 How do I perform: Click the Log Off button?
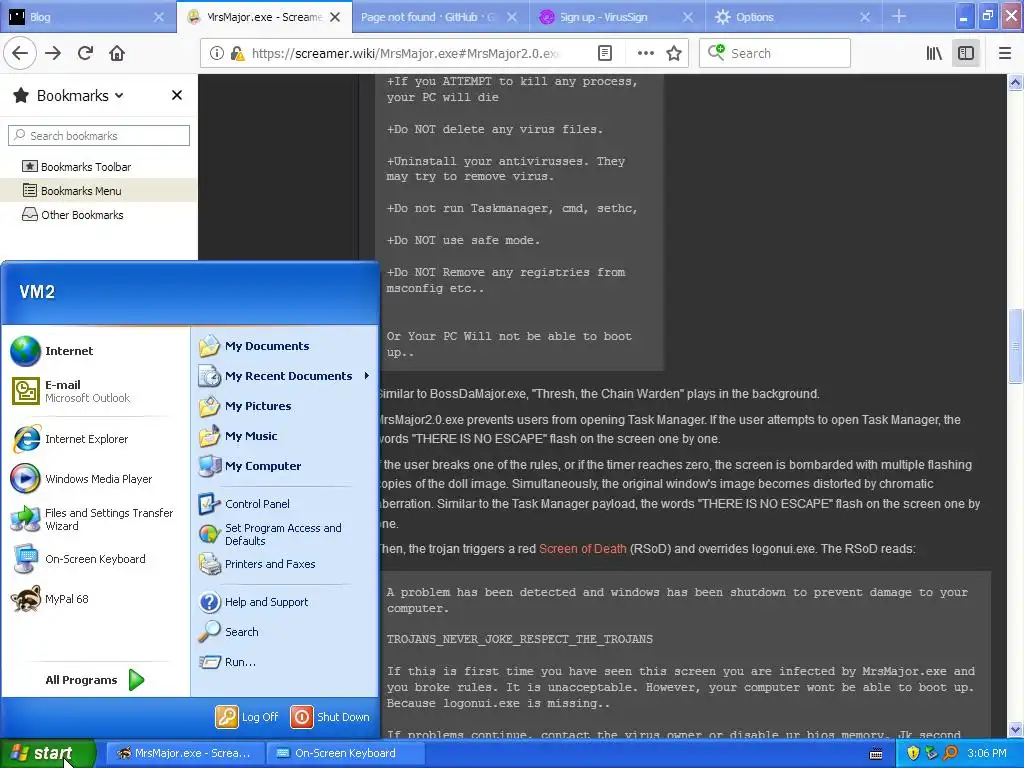248,716
